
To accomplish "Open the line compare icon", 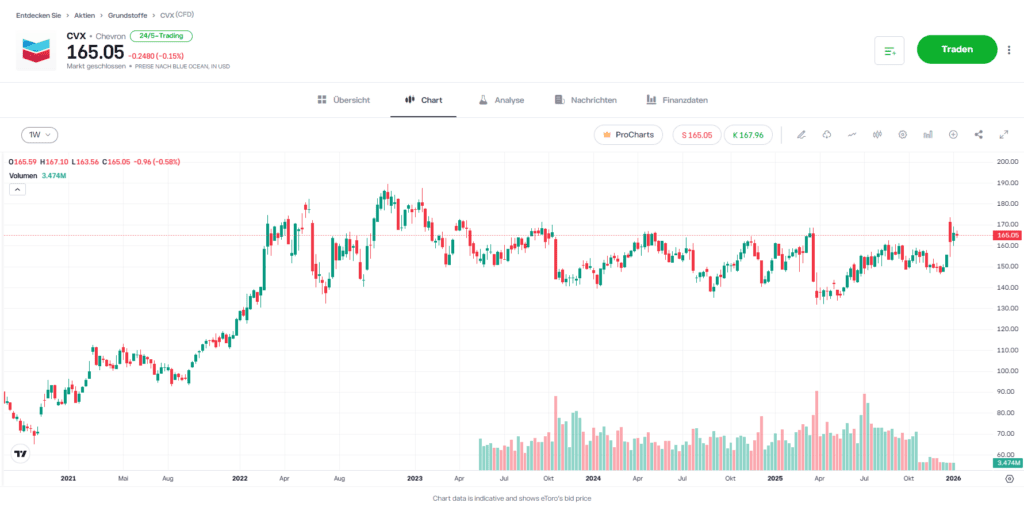I will pyautogui.click(x=852, y=135).
